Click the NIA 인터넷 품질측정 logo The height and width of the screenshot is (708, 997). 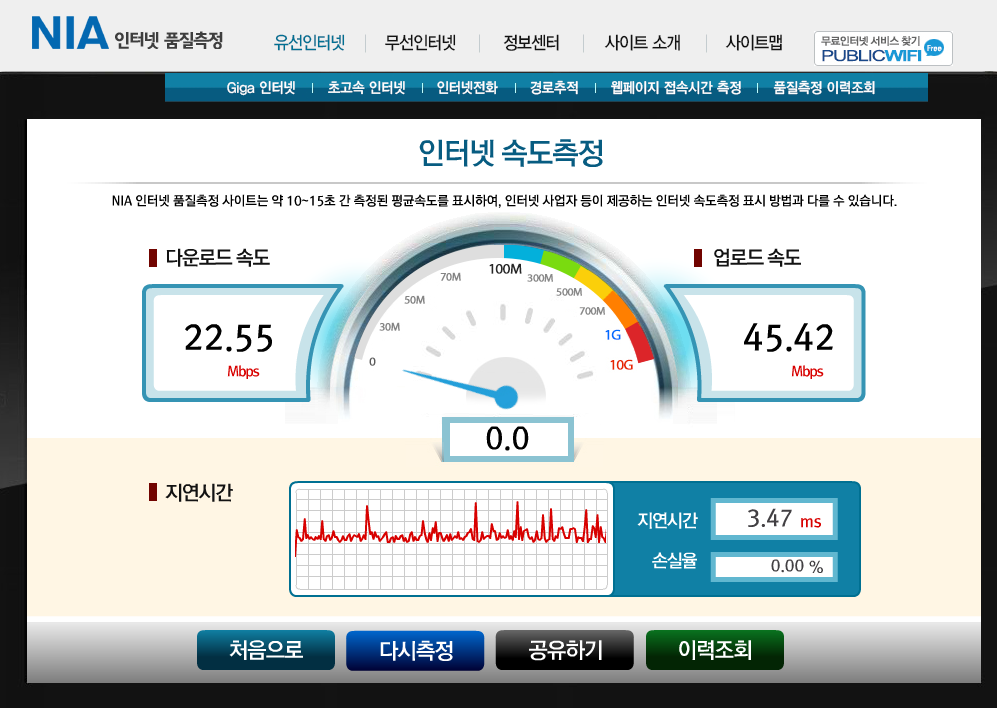point(127,34)
